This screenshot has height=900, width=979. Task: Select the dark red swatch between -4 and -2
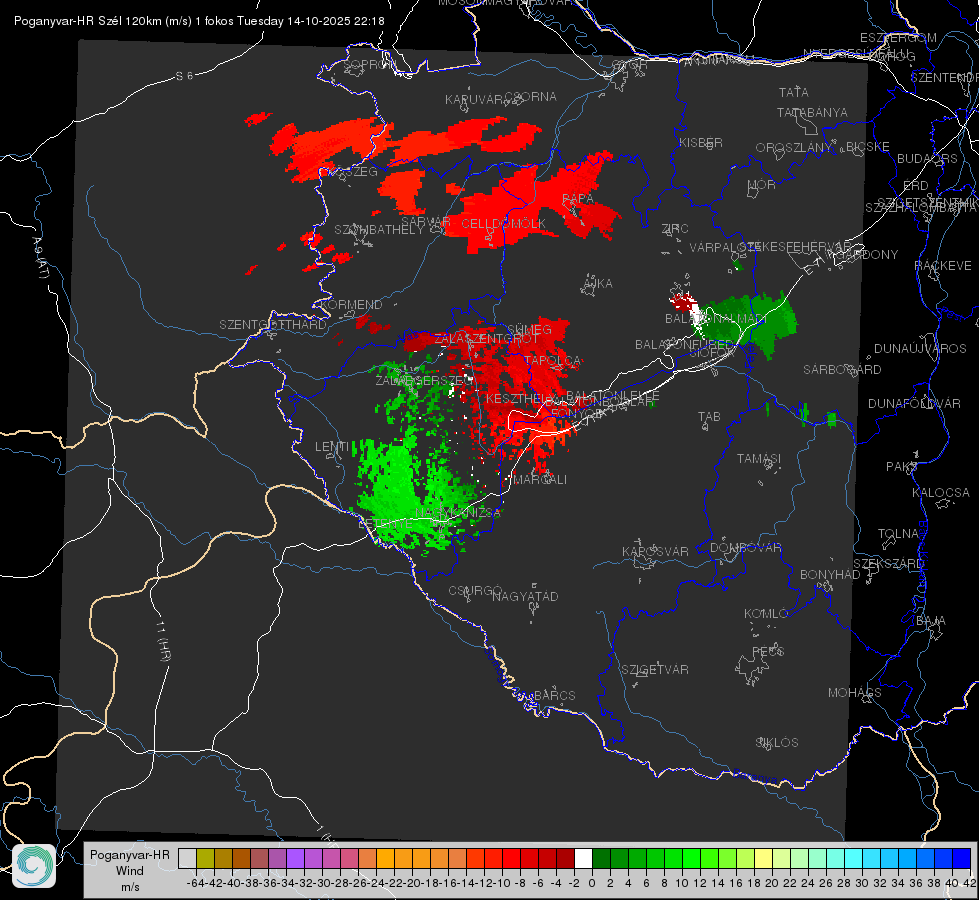point(565,858)
